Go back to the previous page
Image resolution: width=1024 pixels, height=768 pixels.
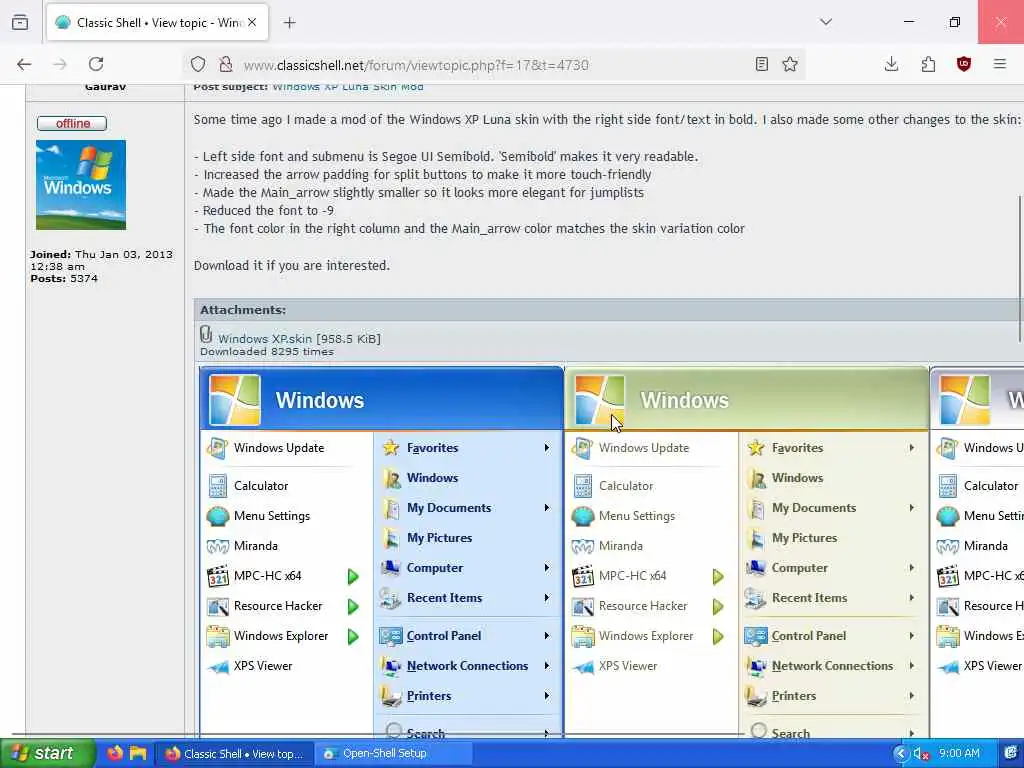(24, 64)
